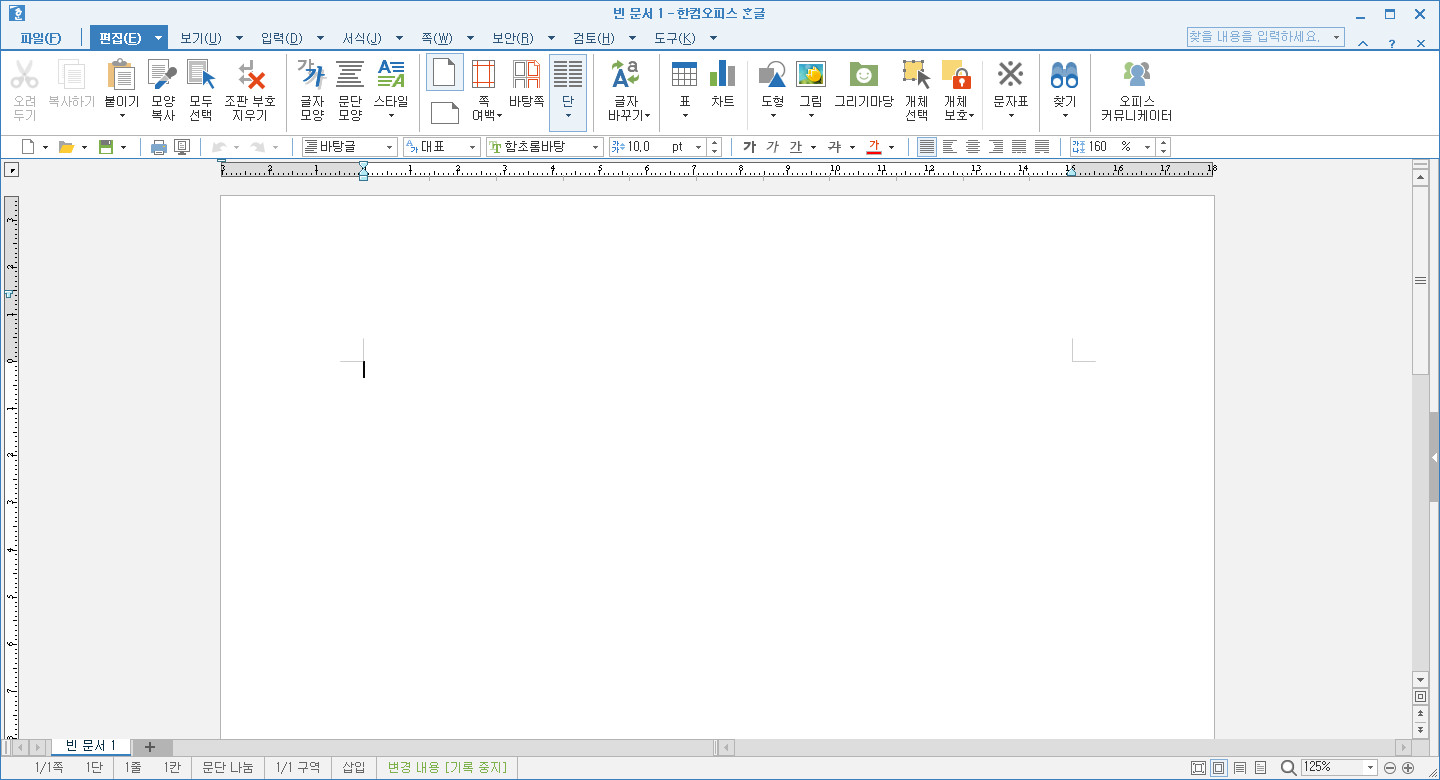
Task: Increase font size with the up stepper
Action: pos(714,143)
